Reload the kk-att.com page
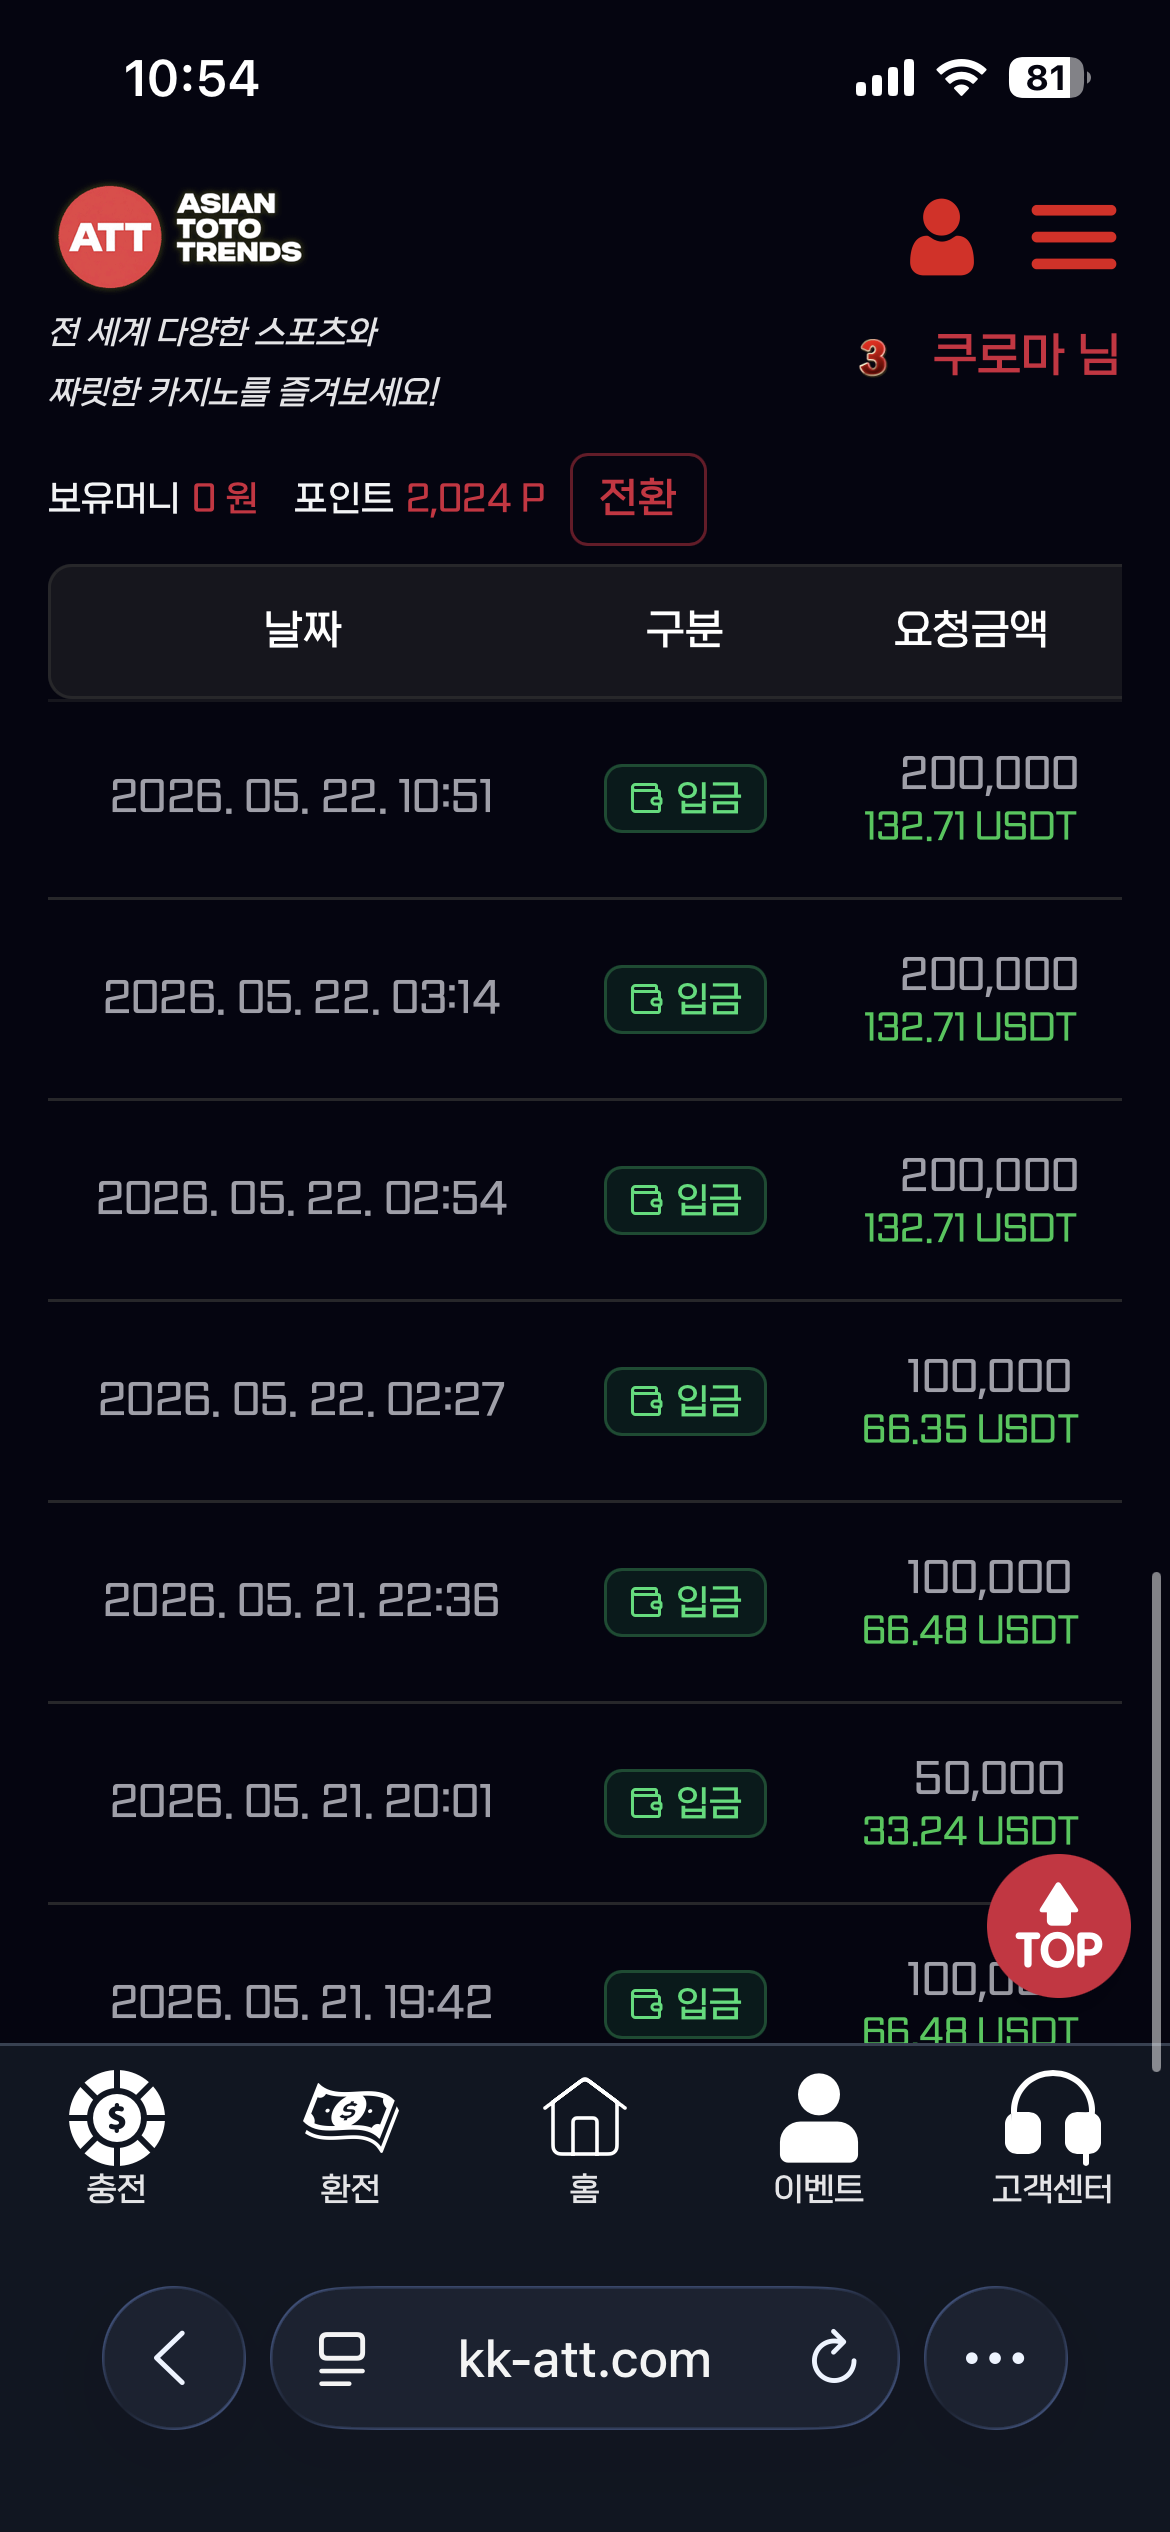Viewport: 1170px width, 2532px height. click(834, 2358)
